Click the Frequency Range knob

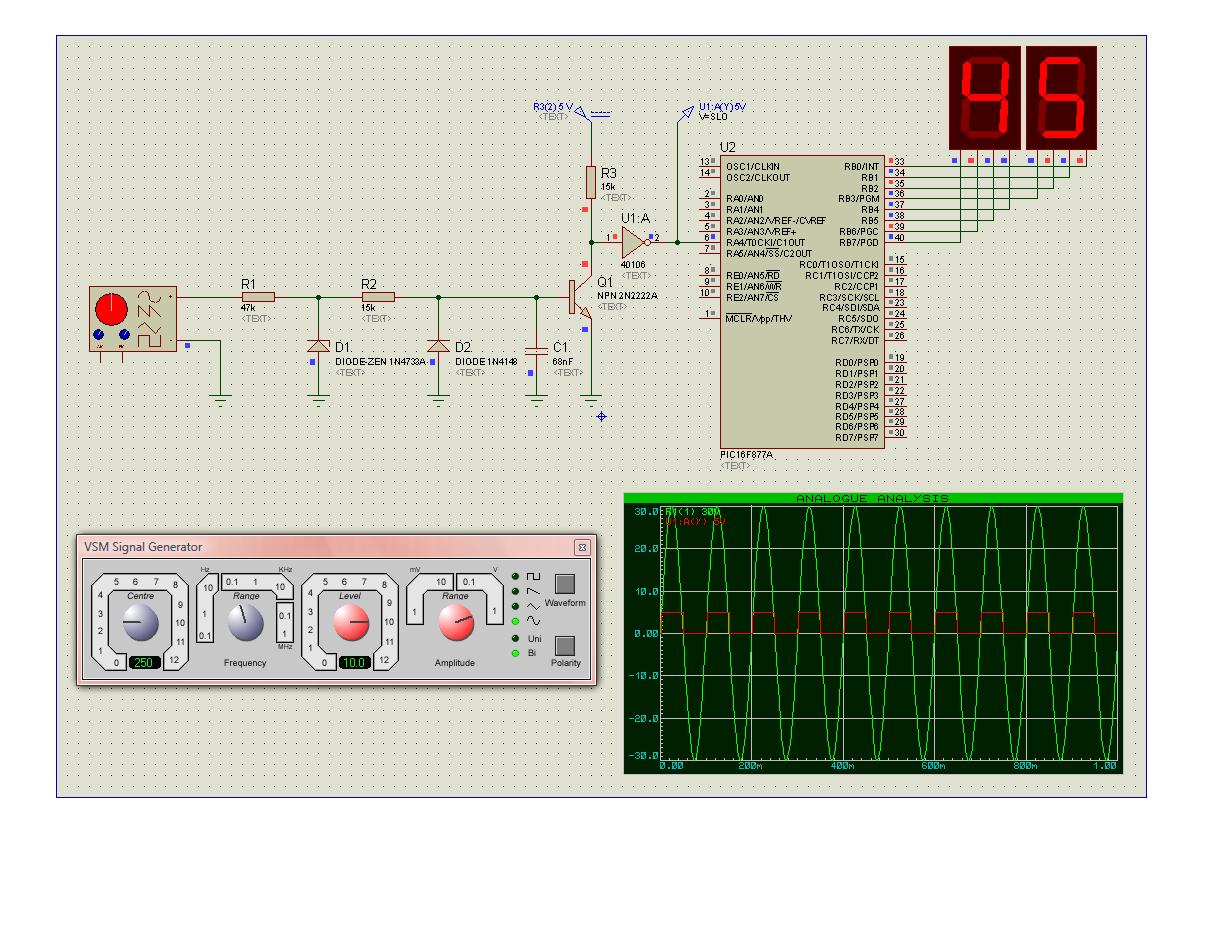pyautogui.click(x=245, y=623)
